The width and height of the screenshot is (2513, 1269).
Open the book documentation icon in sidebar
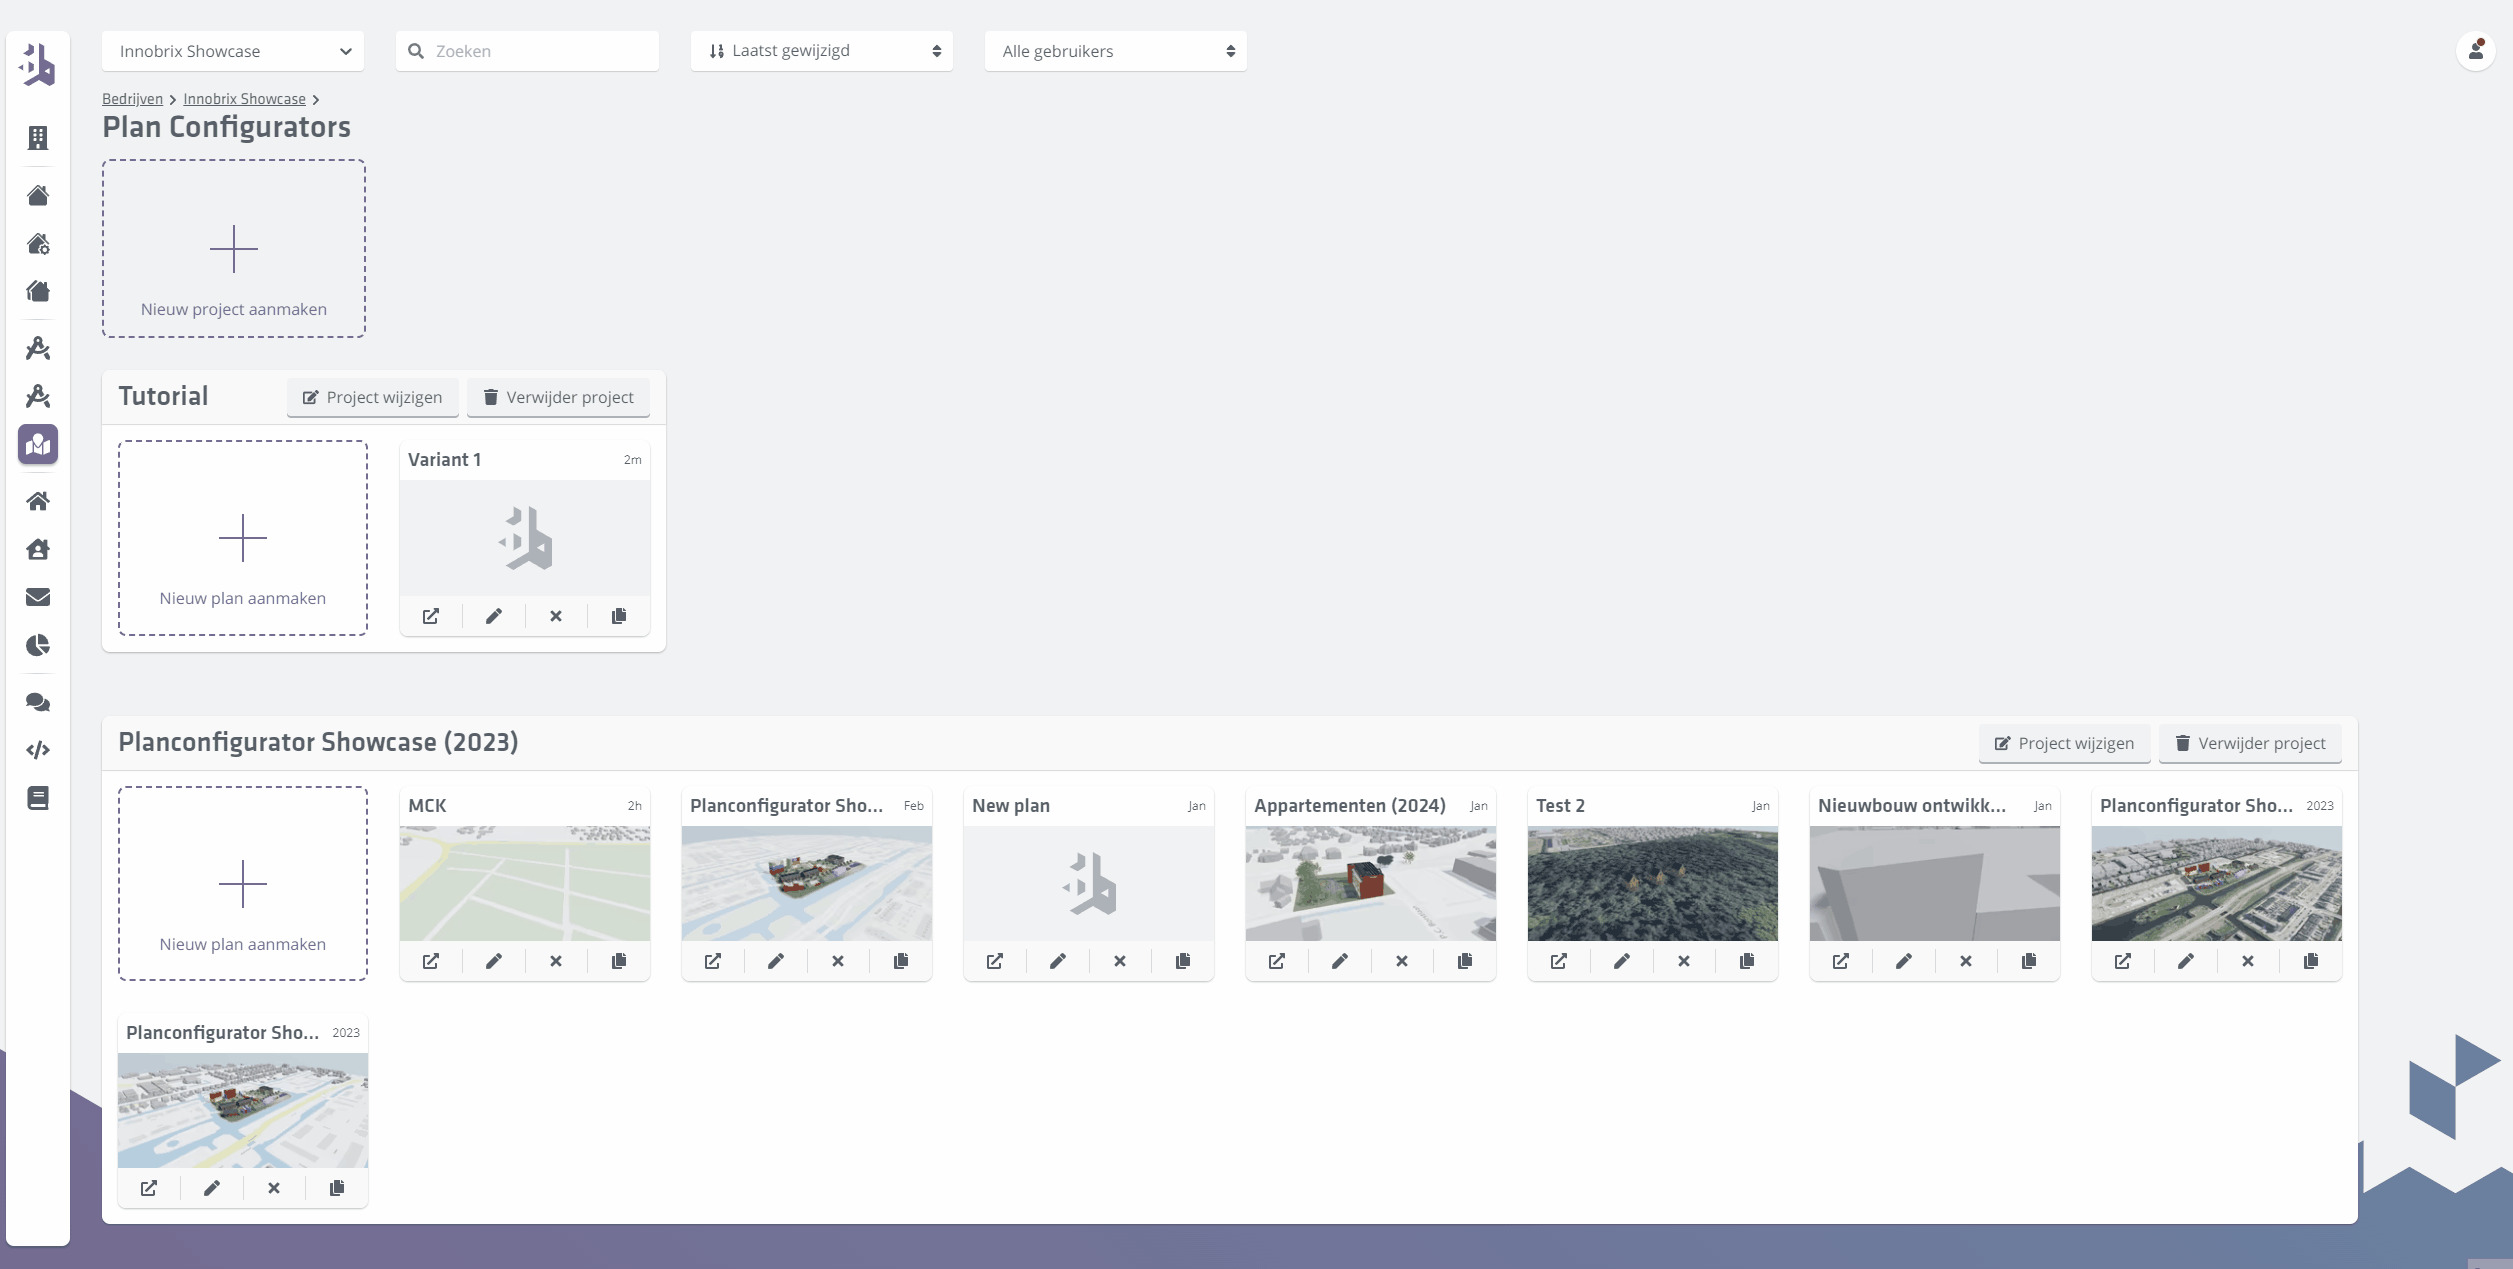click(37, 798)
